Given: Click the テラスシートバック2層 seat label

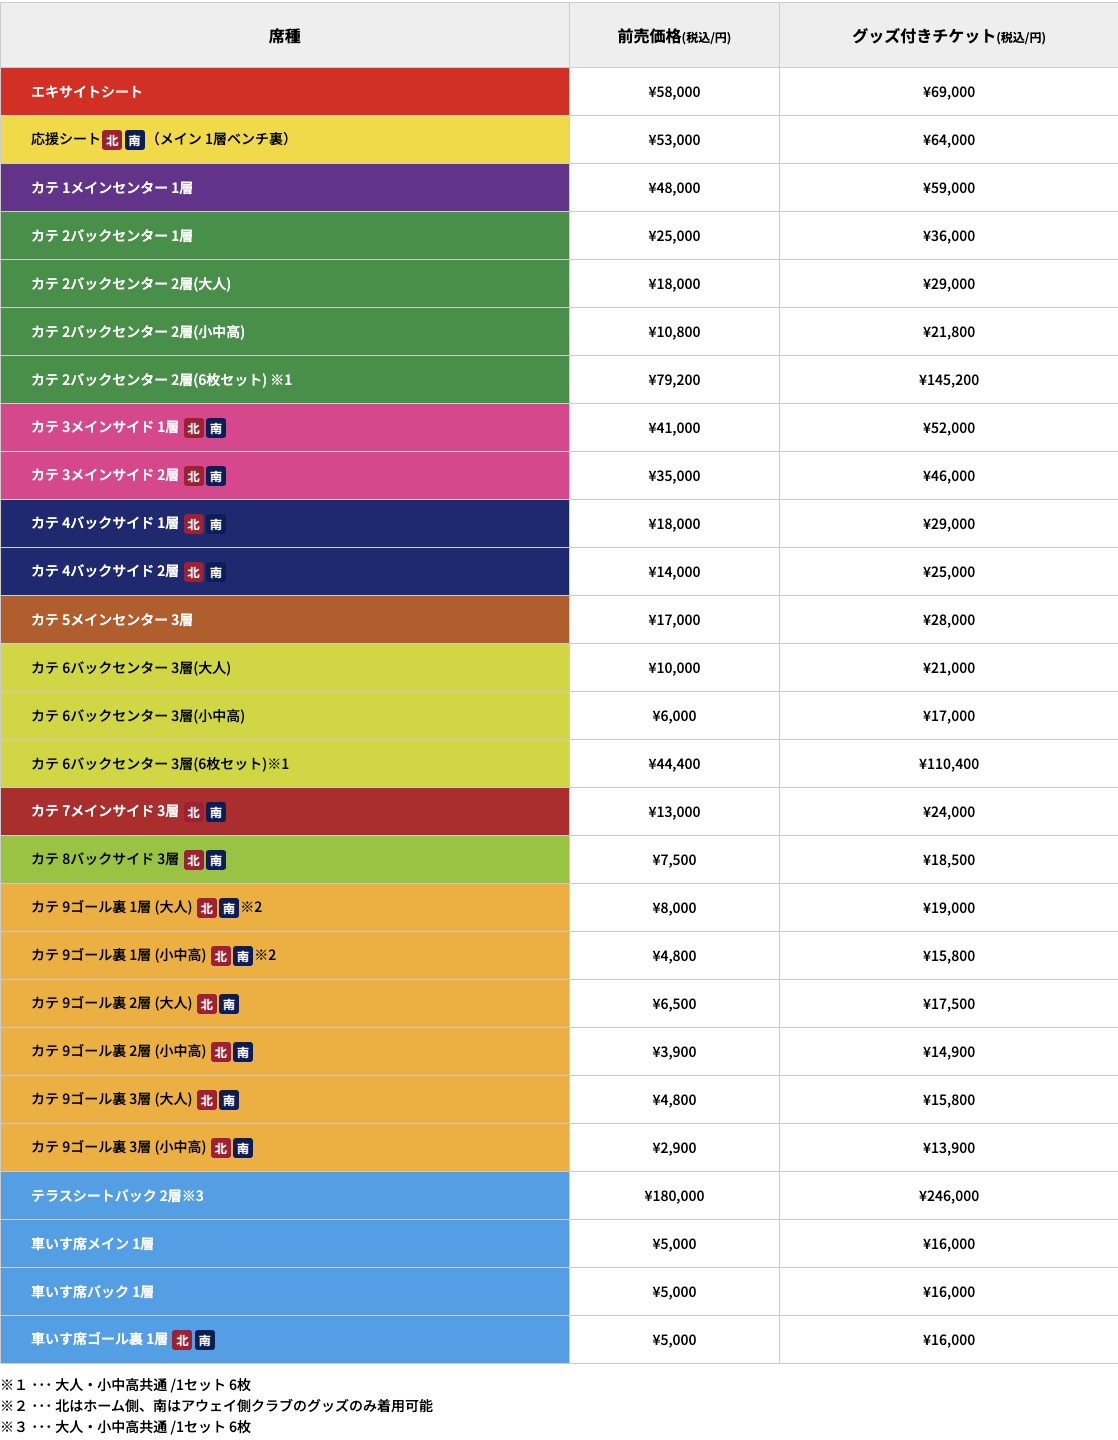Looking at the screenshot, I should point(117,1196).
